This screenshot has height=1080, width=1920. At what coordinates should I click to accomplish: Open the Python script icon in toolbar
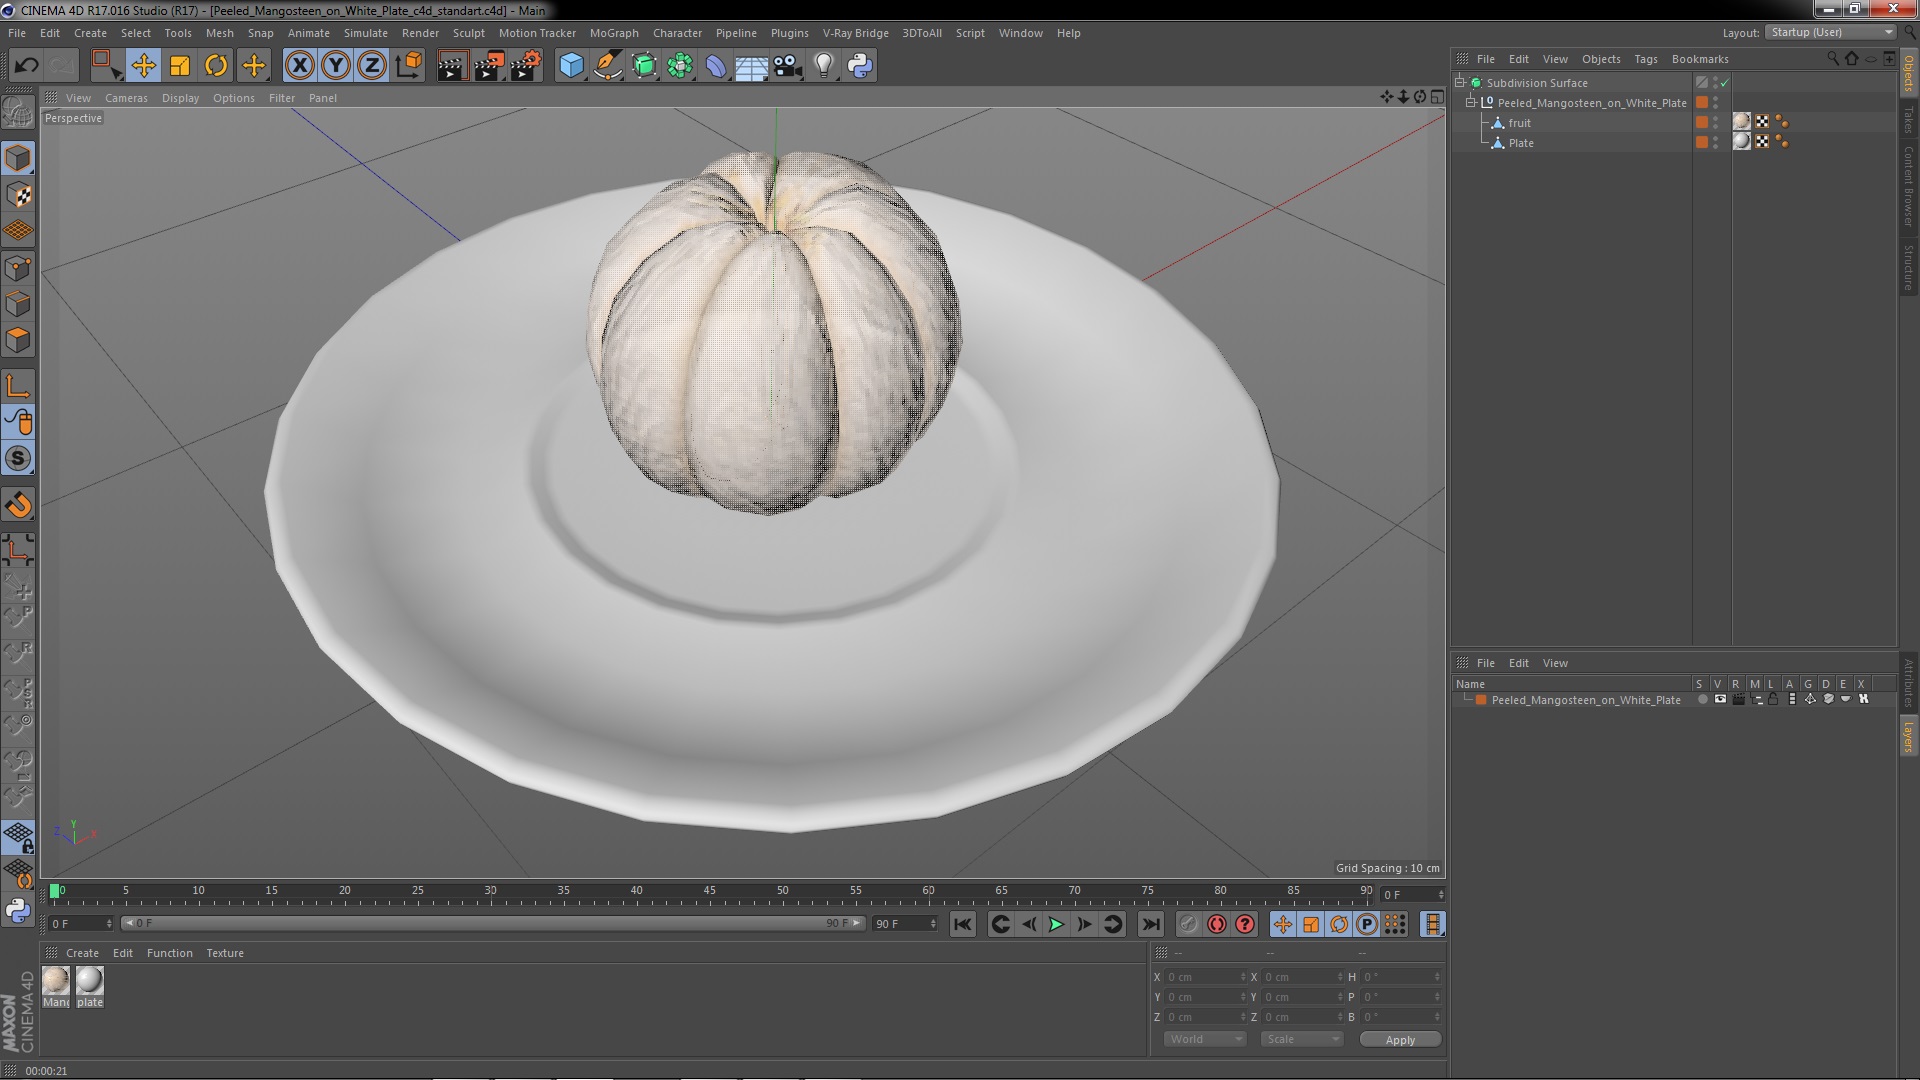(x=860, y=66)
